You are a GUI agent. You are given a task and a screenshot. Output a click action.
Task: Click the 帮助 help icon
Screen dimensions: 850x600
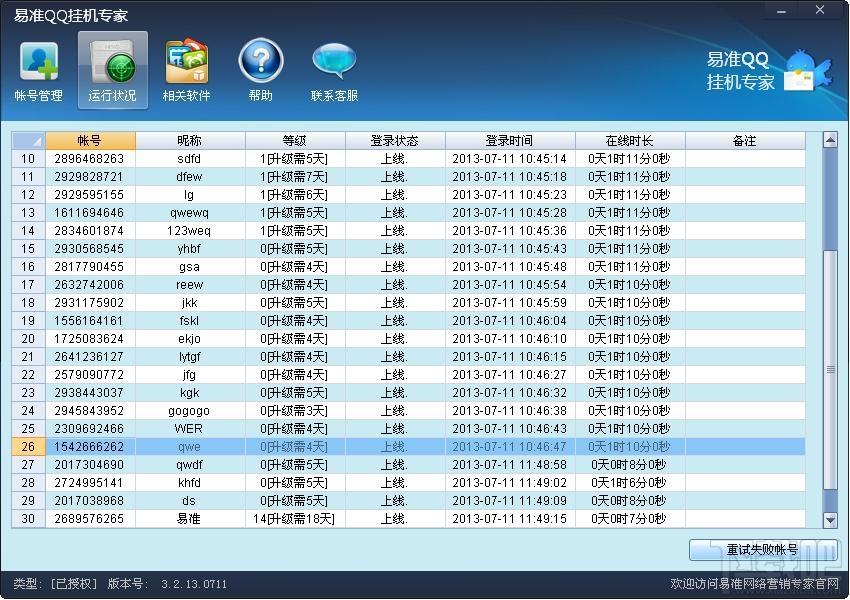coord(260,68)
